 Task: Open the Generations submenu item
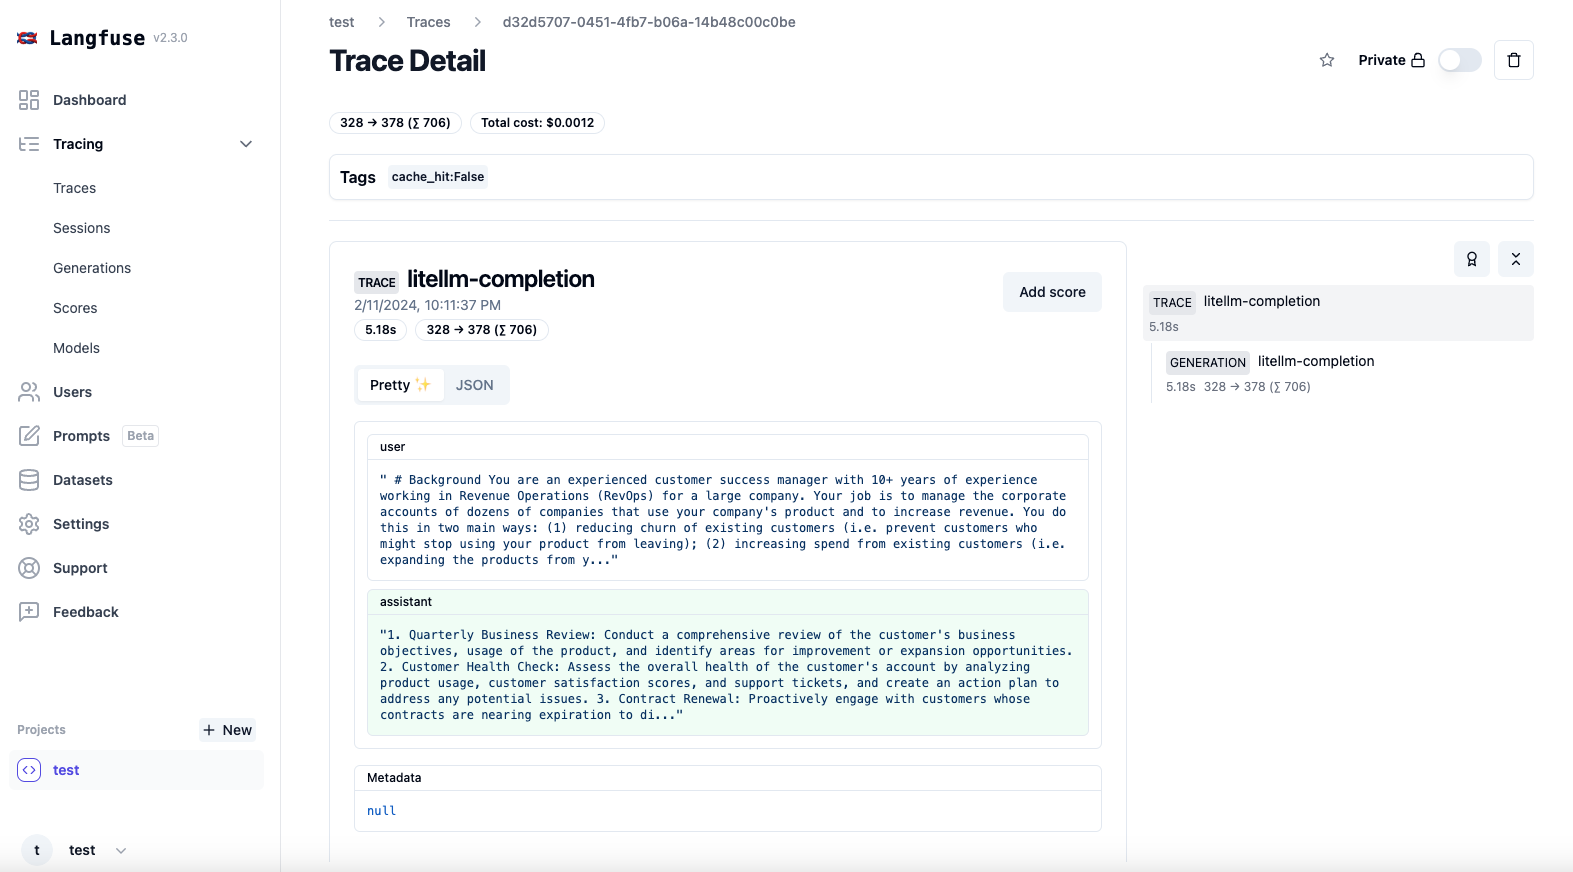(92, 268)
